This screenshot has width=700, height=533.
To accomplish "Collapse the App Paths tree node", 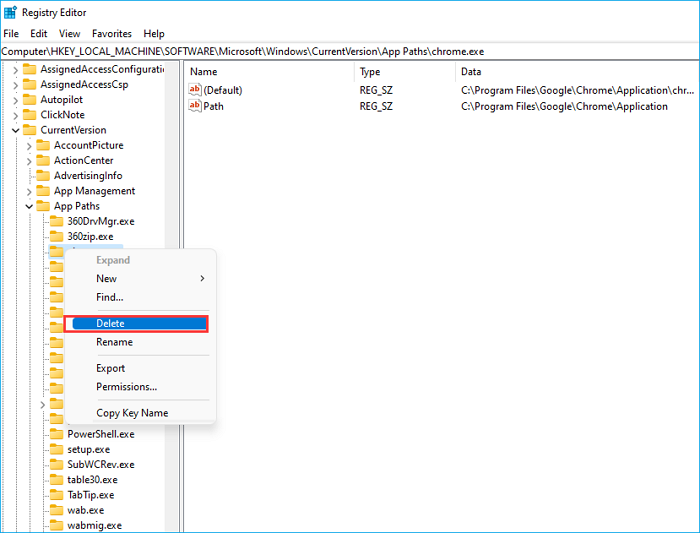I will pyautogui.click(x=29, y=206).
